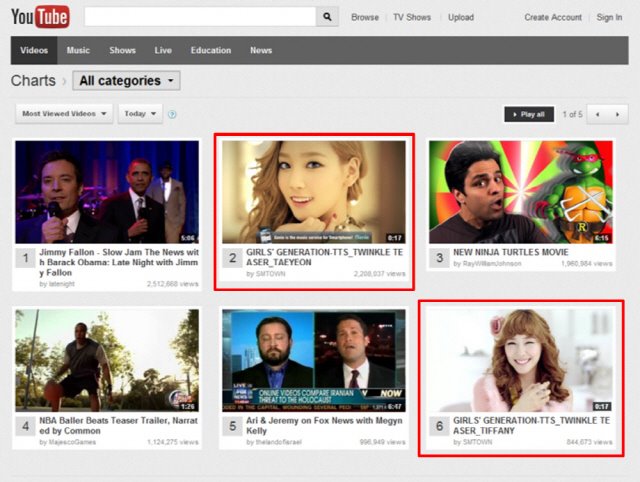
Task: Open the NBA Baller Beats thumbnail
Action: (107, 360)
